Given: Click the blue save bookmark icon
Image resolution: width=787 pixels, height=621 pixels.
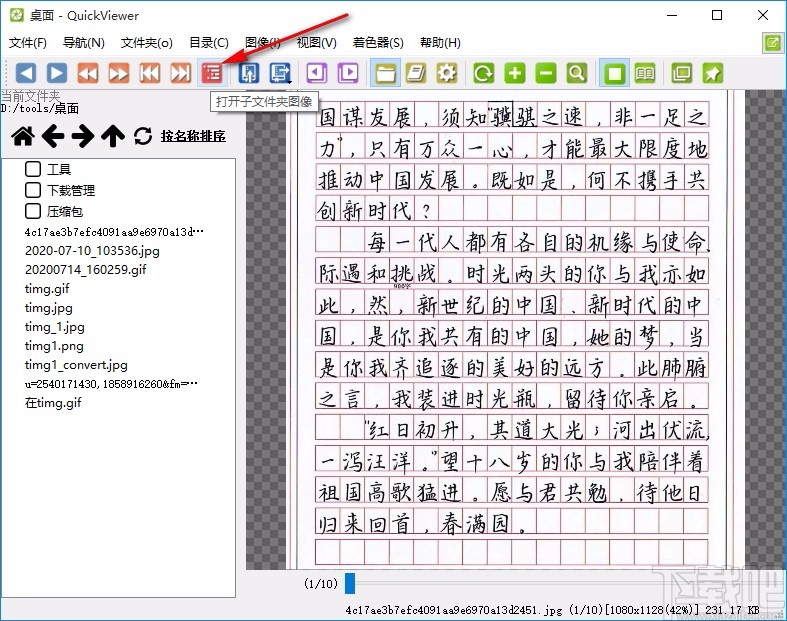Looking at the screenshot, I should coord(279,73).
